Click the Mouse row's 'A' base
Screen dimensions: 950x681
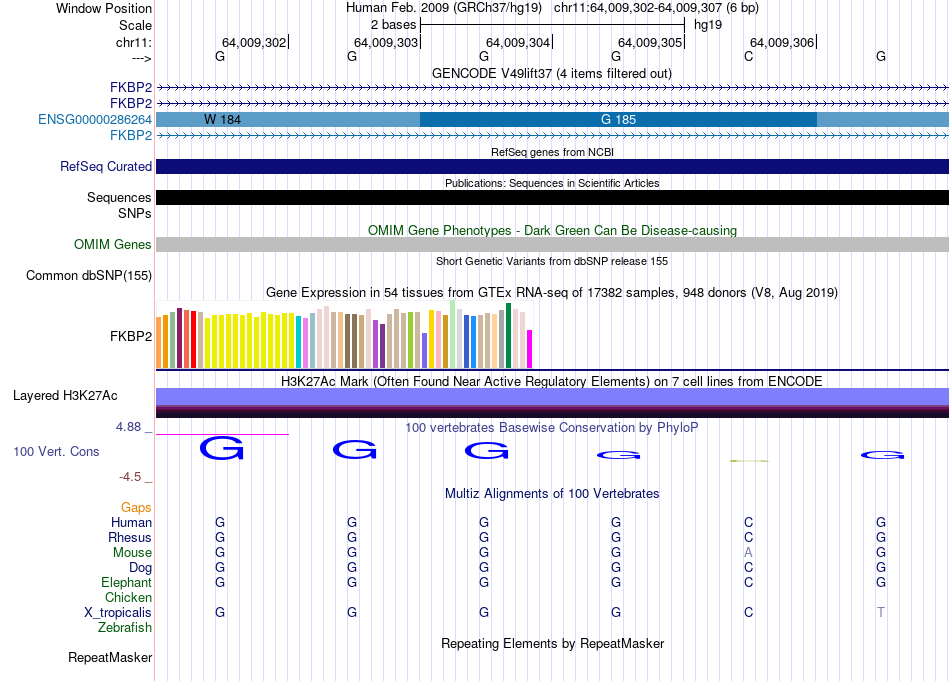[x=748, y=553]
